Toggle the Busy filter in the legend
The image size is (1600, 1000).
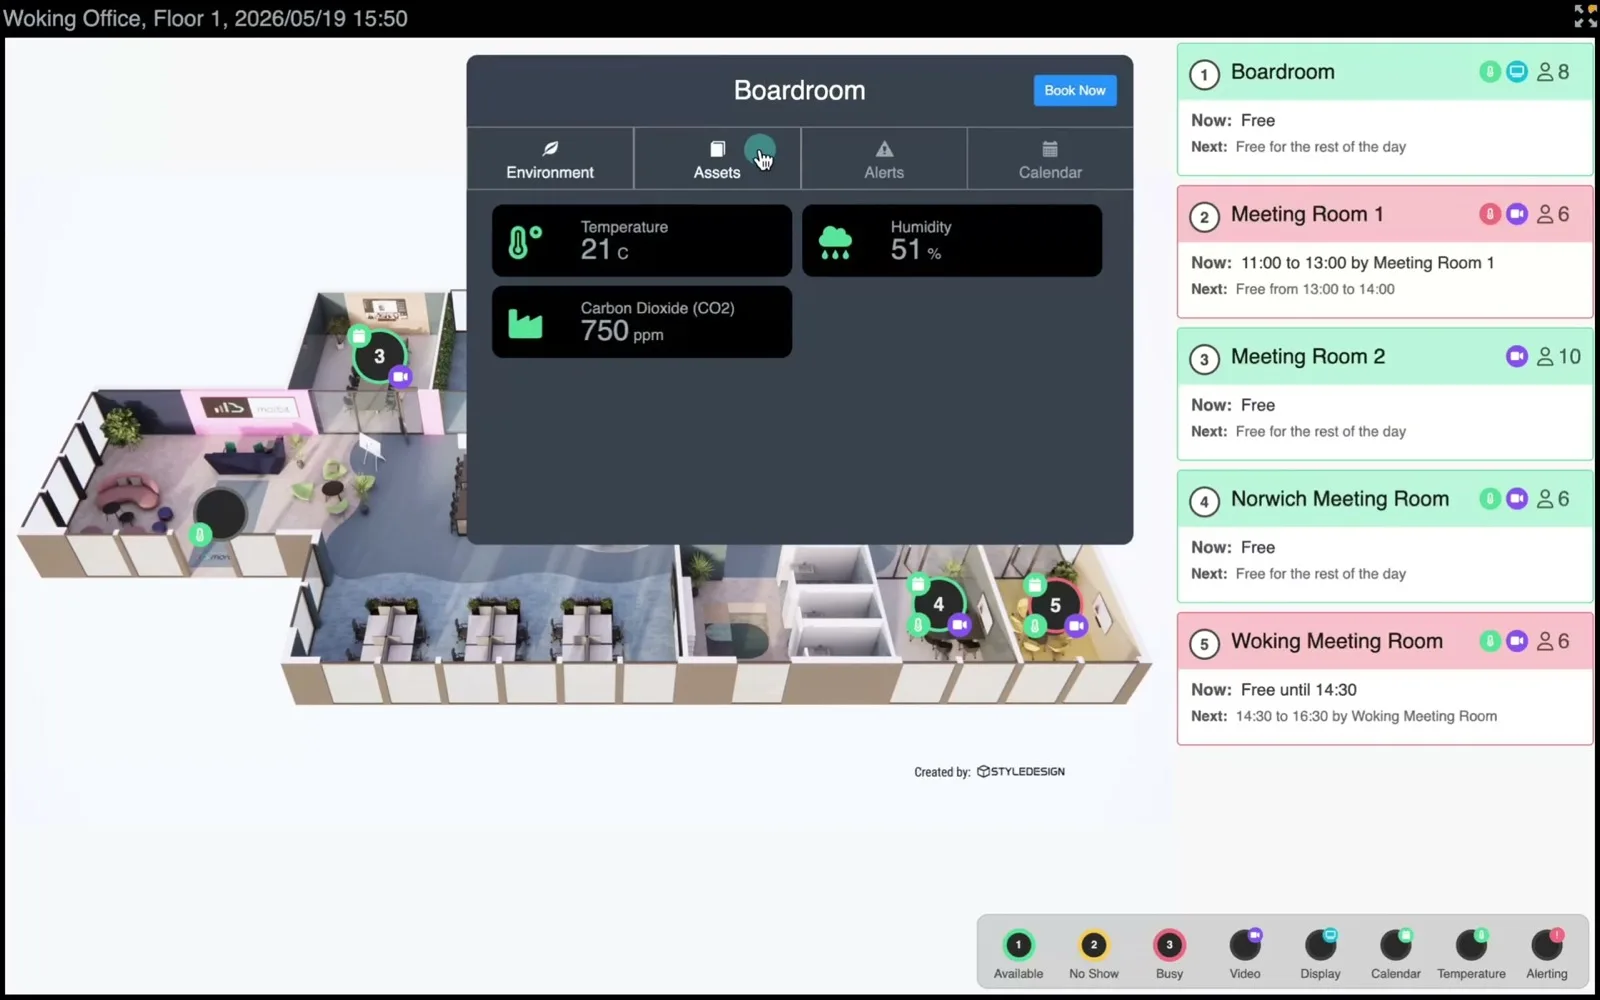(1169, 953)
